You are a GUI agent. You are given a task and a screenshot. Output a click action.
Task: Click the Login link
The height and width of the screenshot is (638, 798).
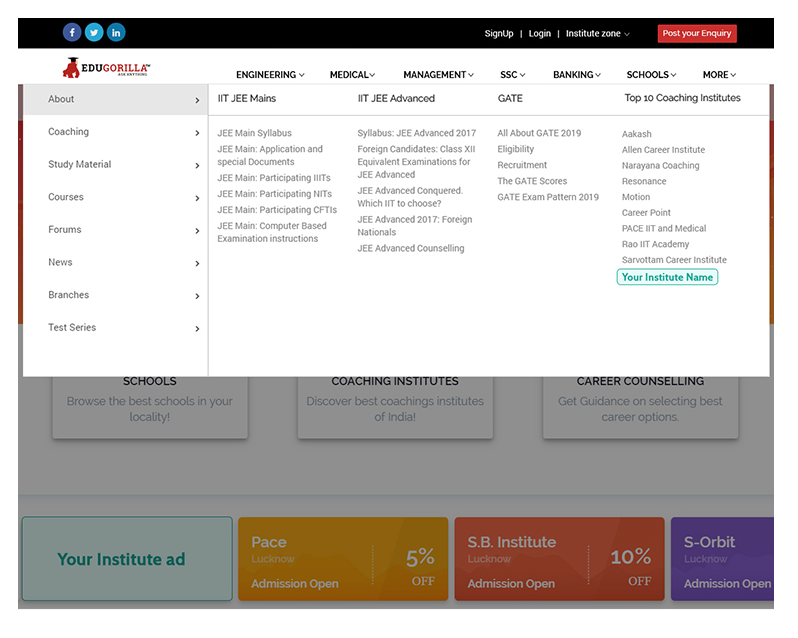coord(539,34)
